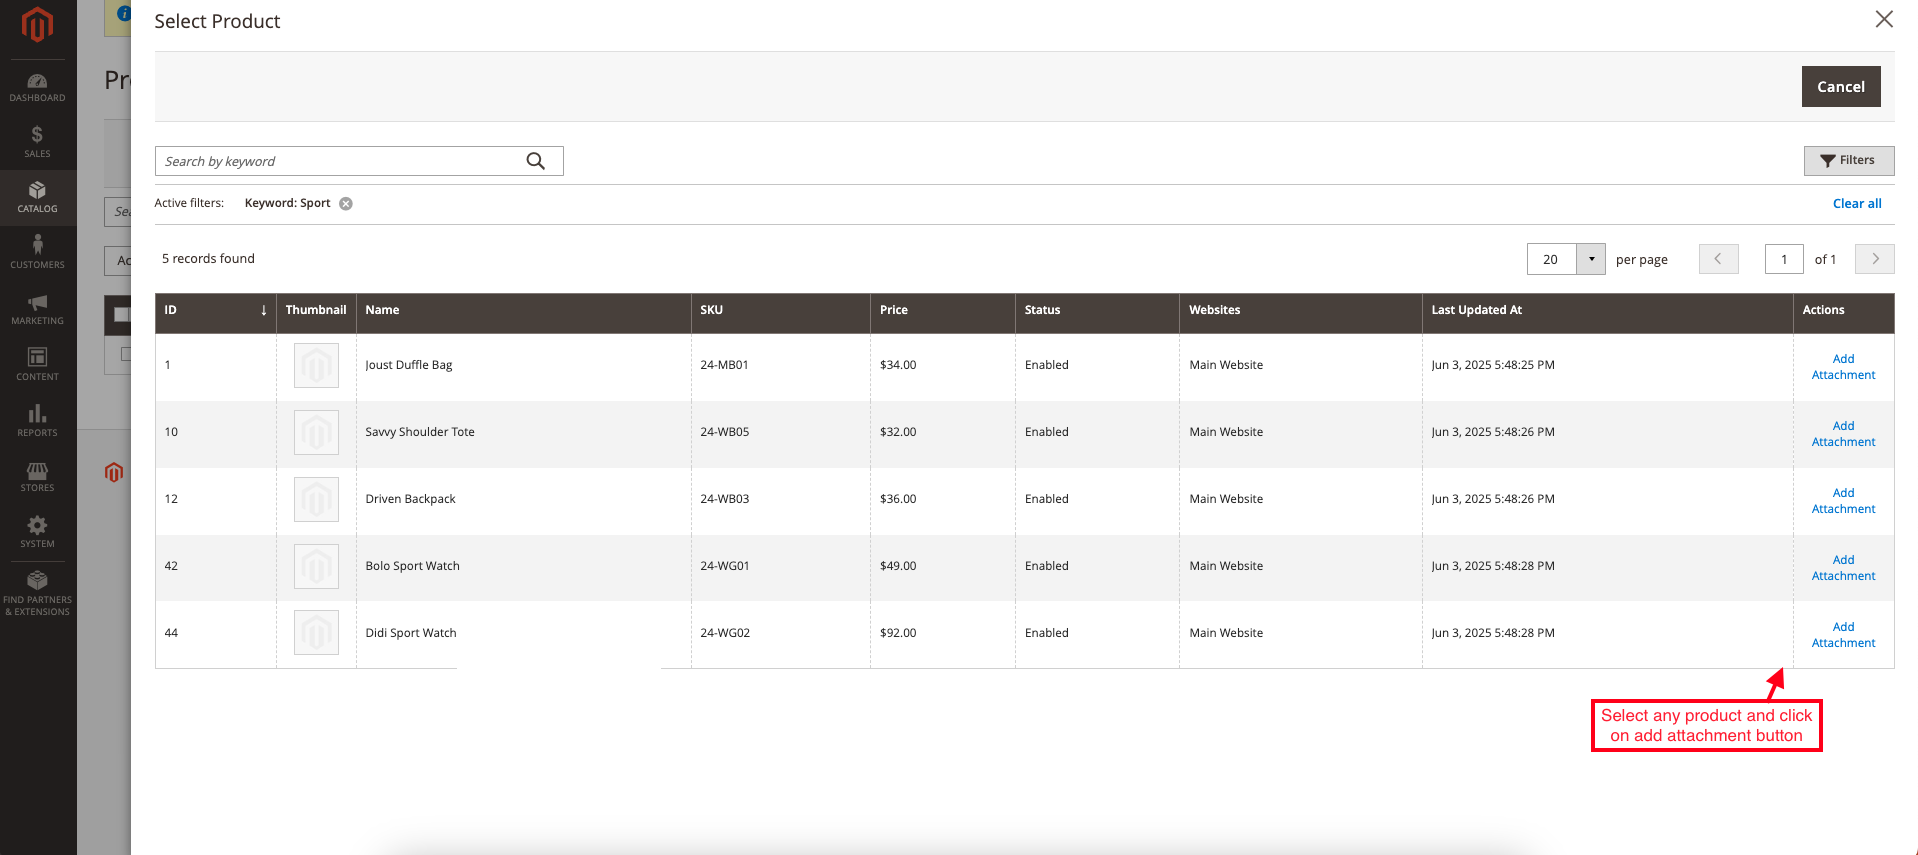Go to the next page arrow

pos(1875,259)
